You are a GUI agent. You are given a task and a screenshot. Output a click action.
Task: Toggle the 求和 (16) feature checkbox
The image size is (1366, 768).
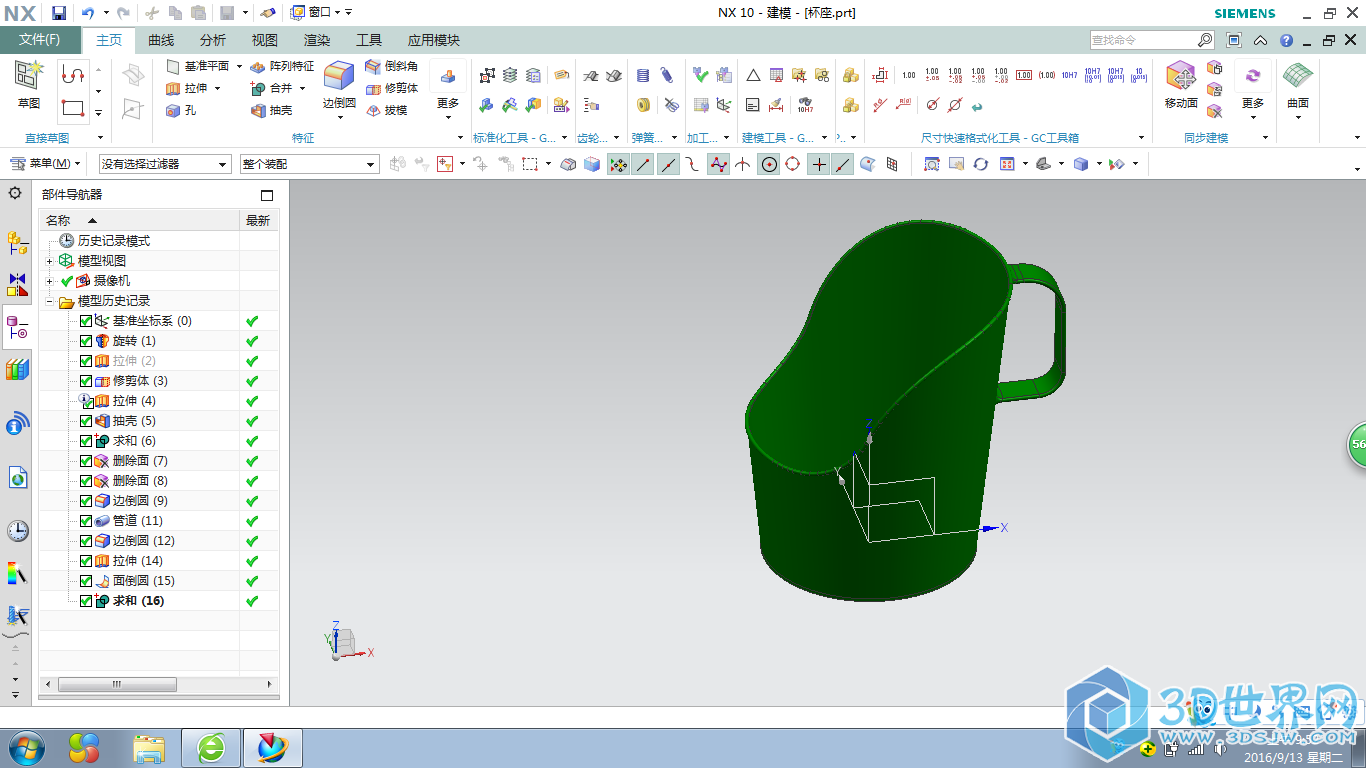click(x=85, y=601)
